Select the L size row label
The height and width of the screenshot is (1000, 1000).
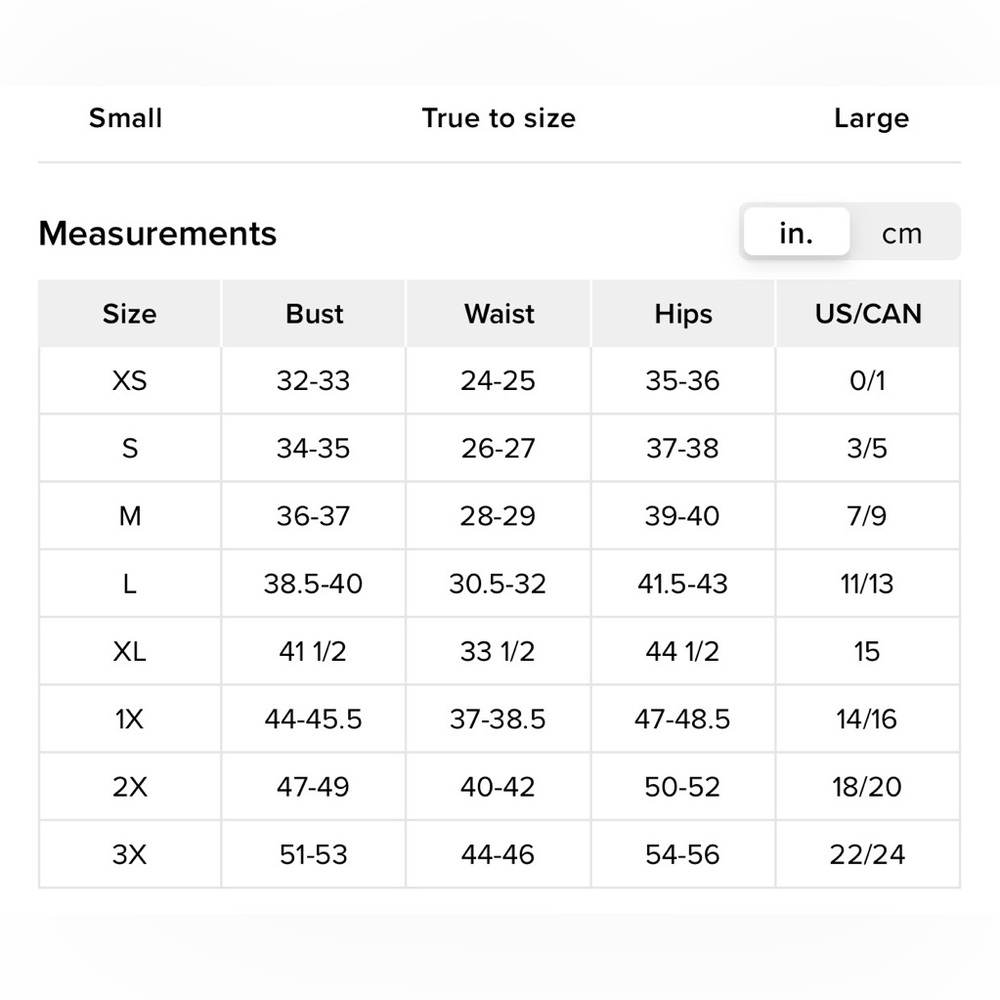(x=129, y=584)
